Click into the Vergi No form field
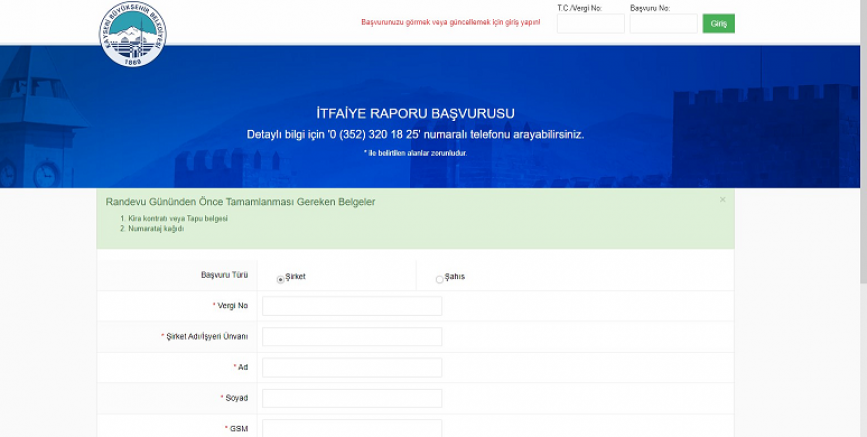Image resolution: width=867 pixels, height=437 pixels. point(351,306)
